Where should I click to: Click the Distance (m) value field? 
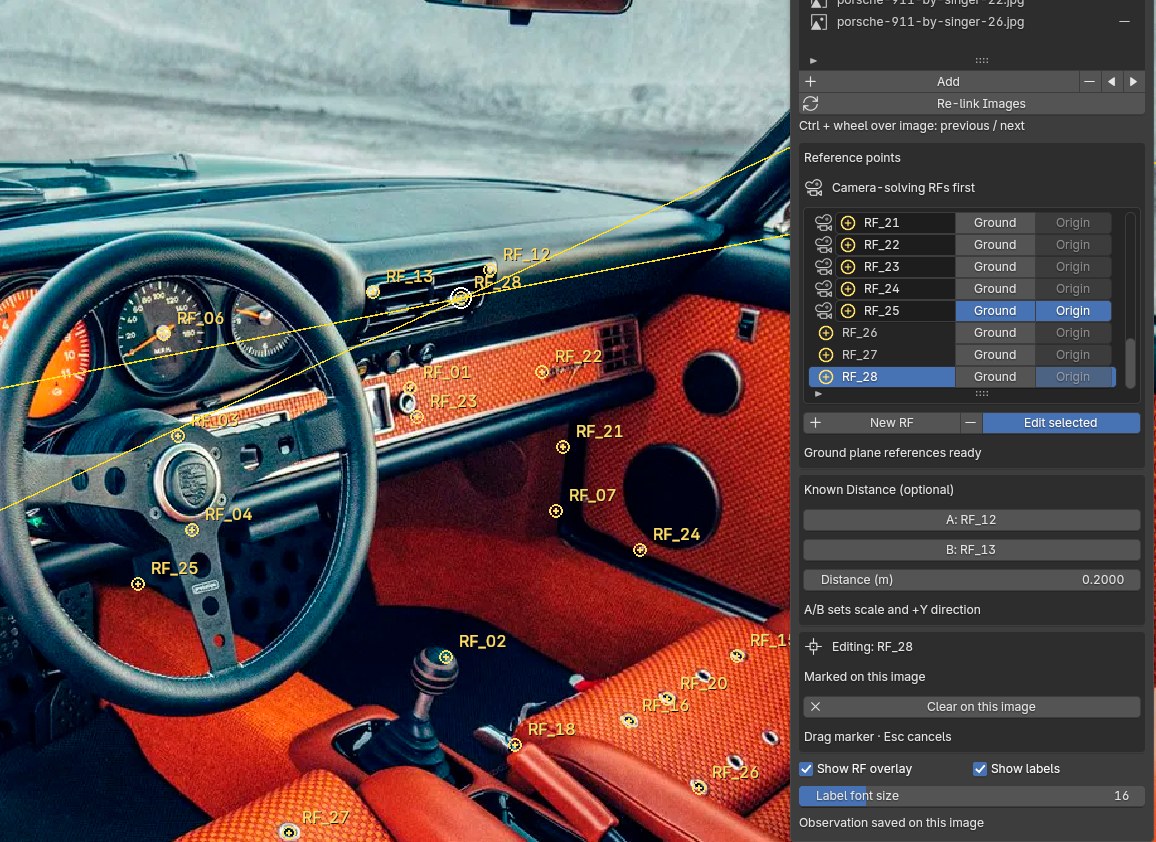point(972,580)
